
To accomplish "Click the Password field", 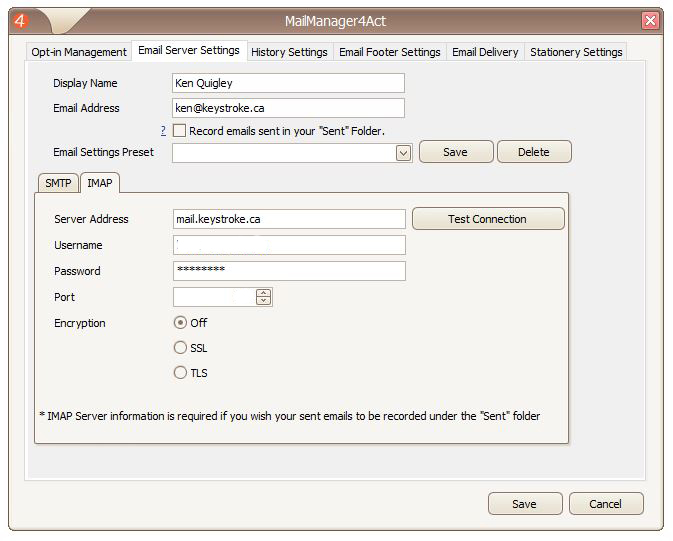I will (x=289, y=271).
